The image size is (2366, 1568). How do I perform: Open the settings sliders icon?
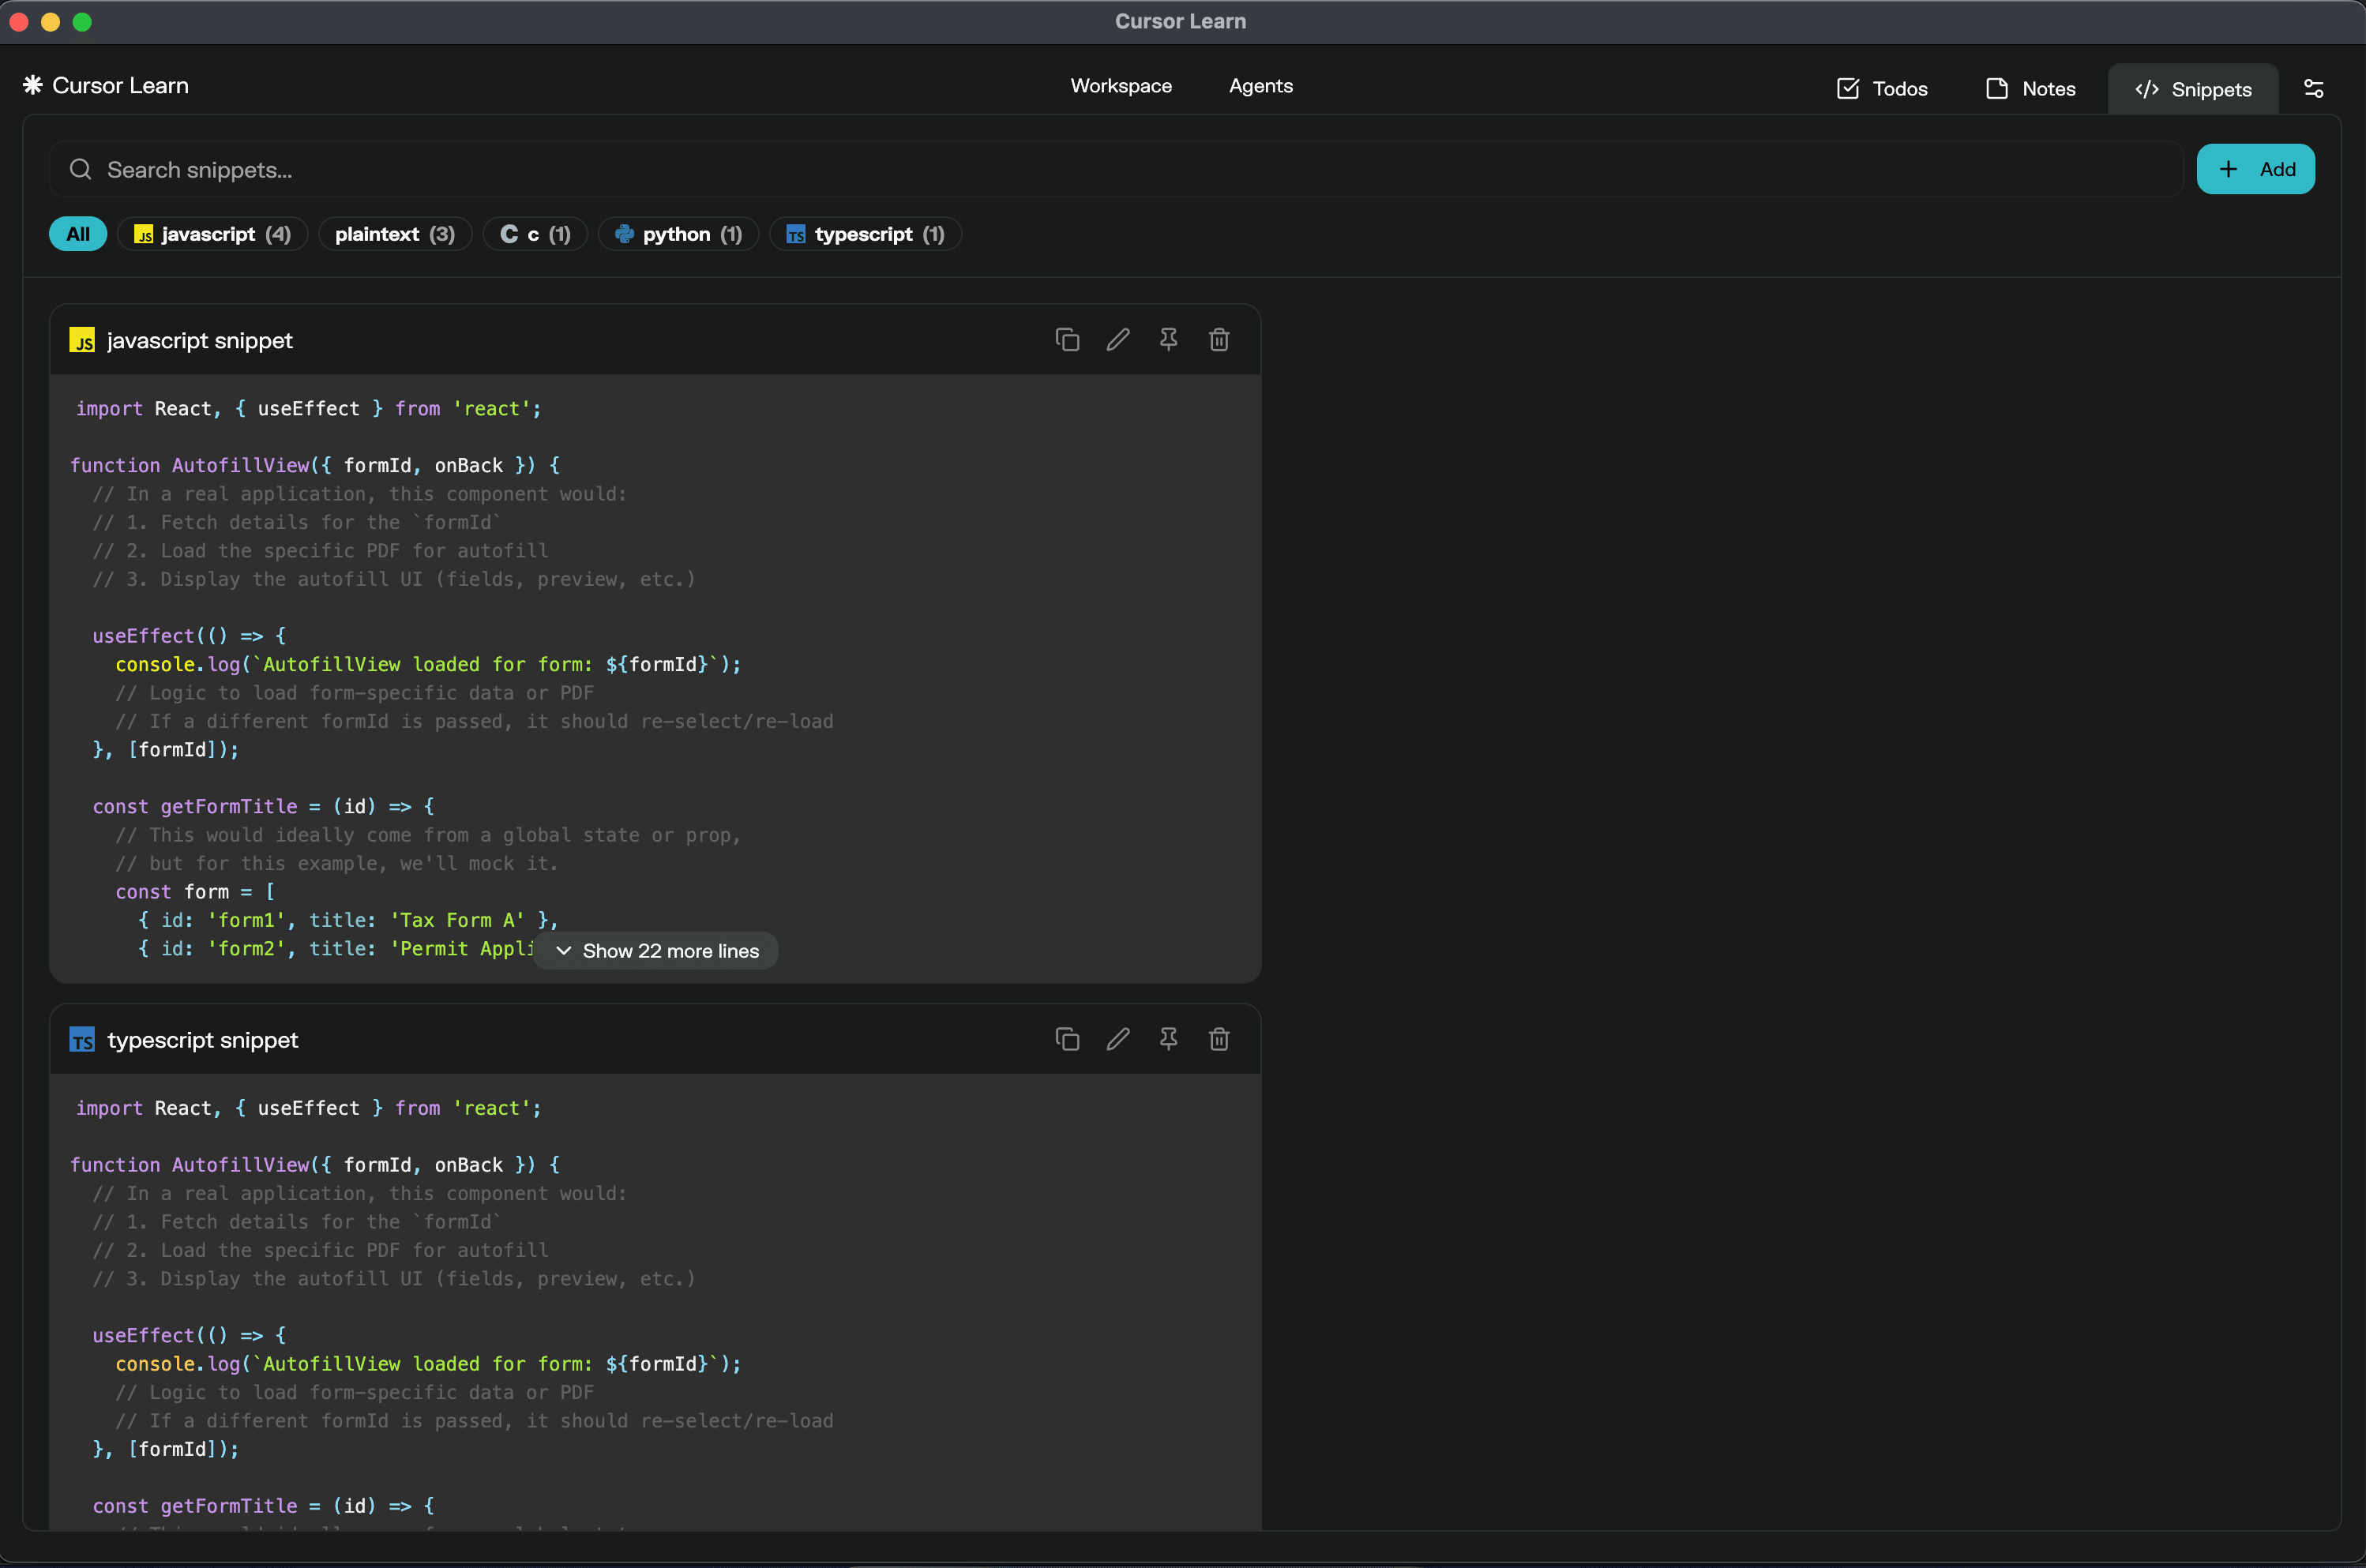tap(2313, 88)
